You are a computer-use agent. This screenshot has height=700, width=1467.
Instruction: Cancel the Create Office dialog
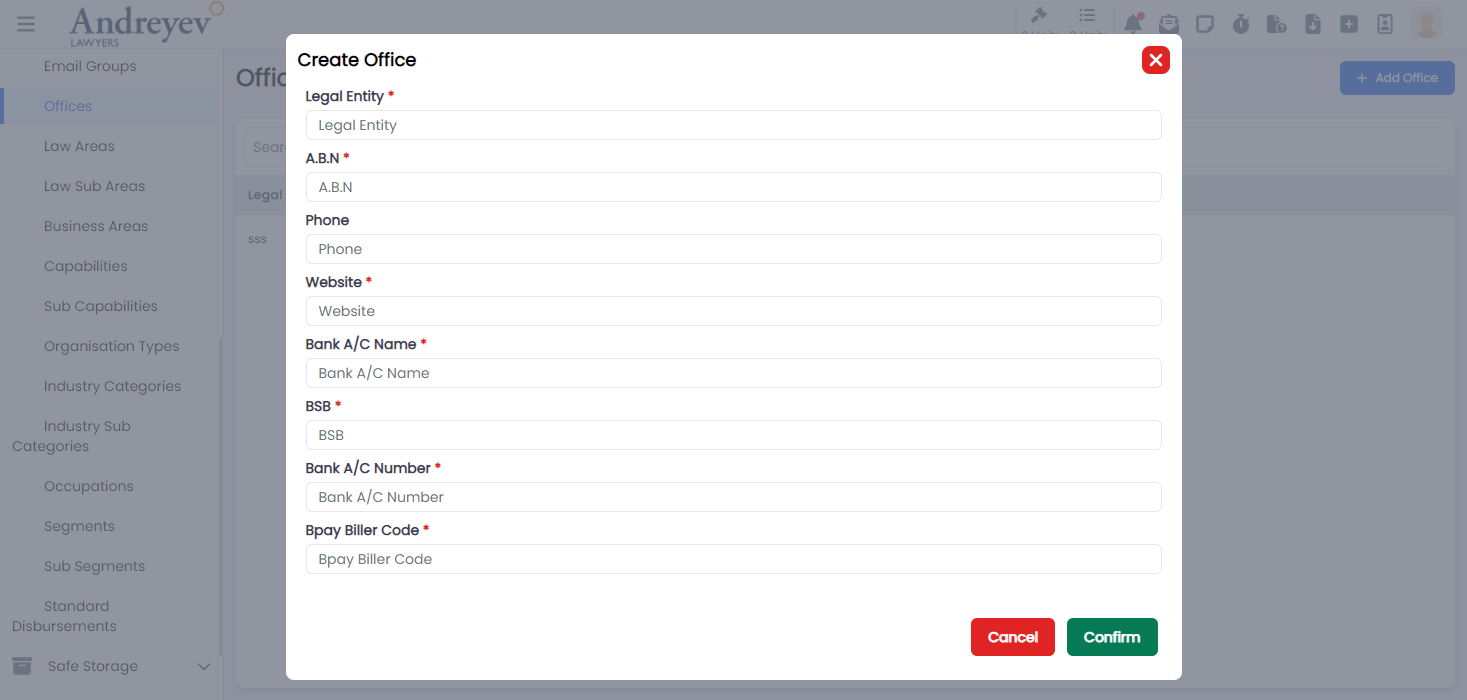(1012, 636)
